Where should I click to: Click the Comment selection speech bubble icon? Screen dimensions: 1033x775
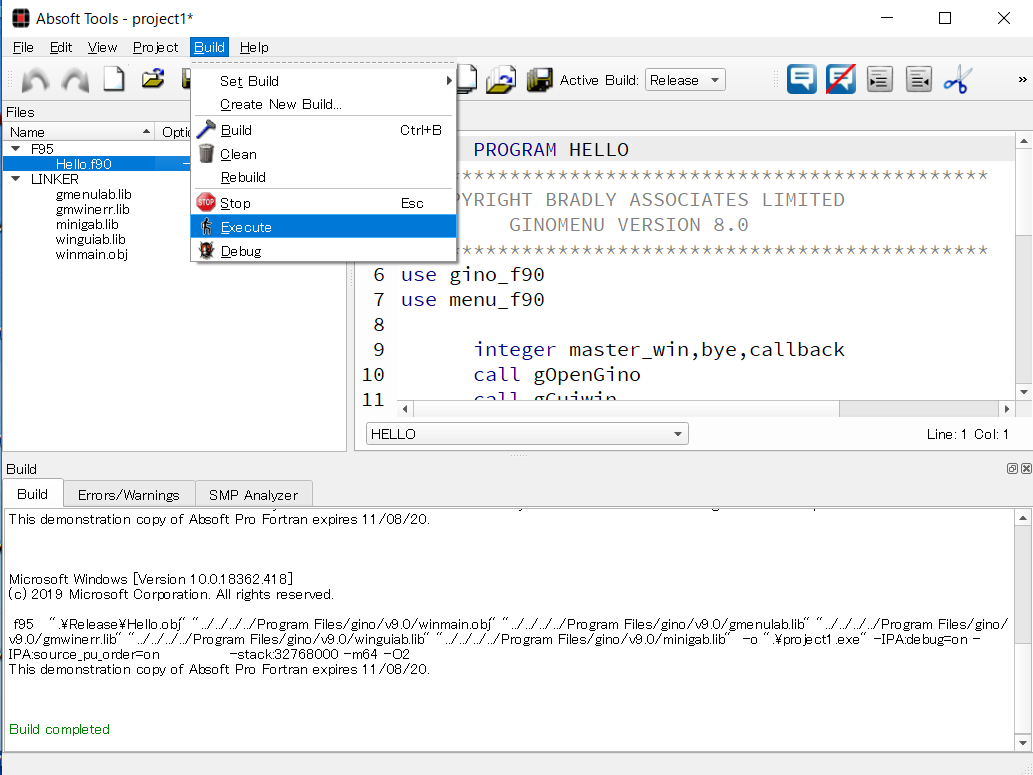(801, 80)
